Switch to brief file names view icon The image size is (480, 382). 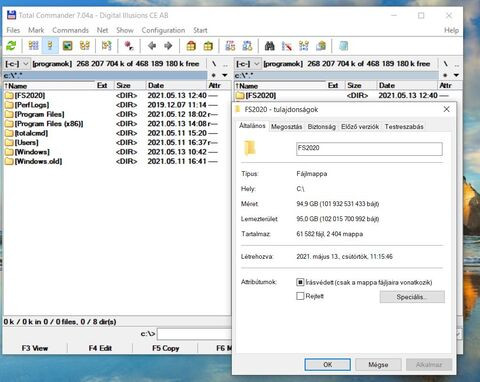coord(33,46)
